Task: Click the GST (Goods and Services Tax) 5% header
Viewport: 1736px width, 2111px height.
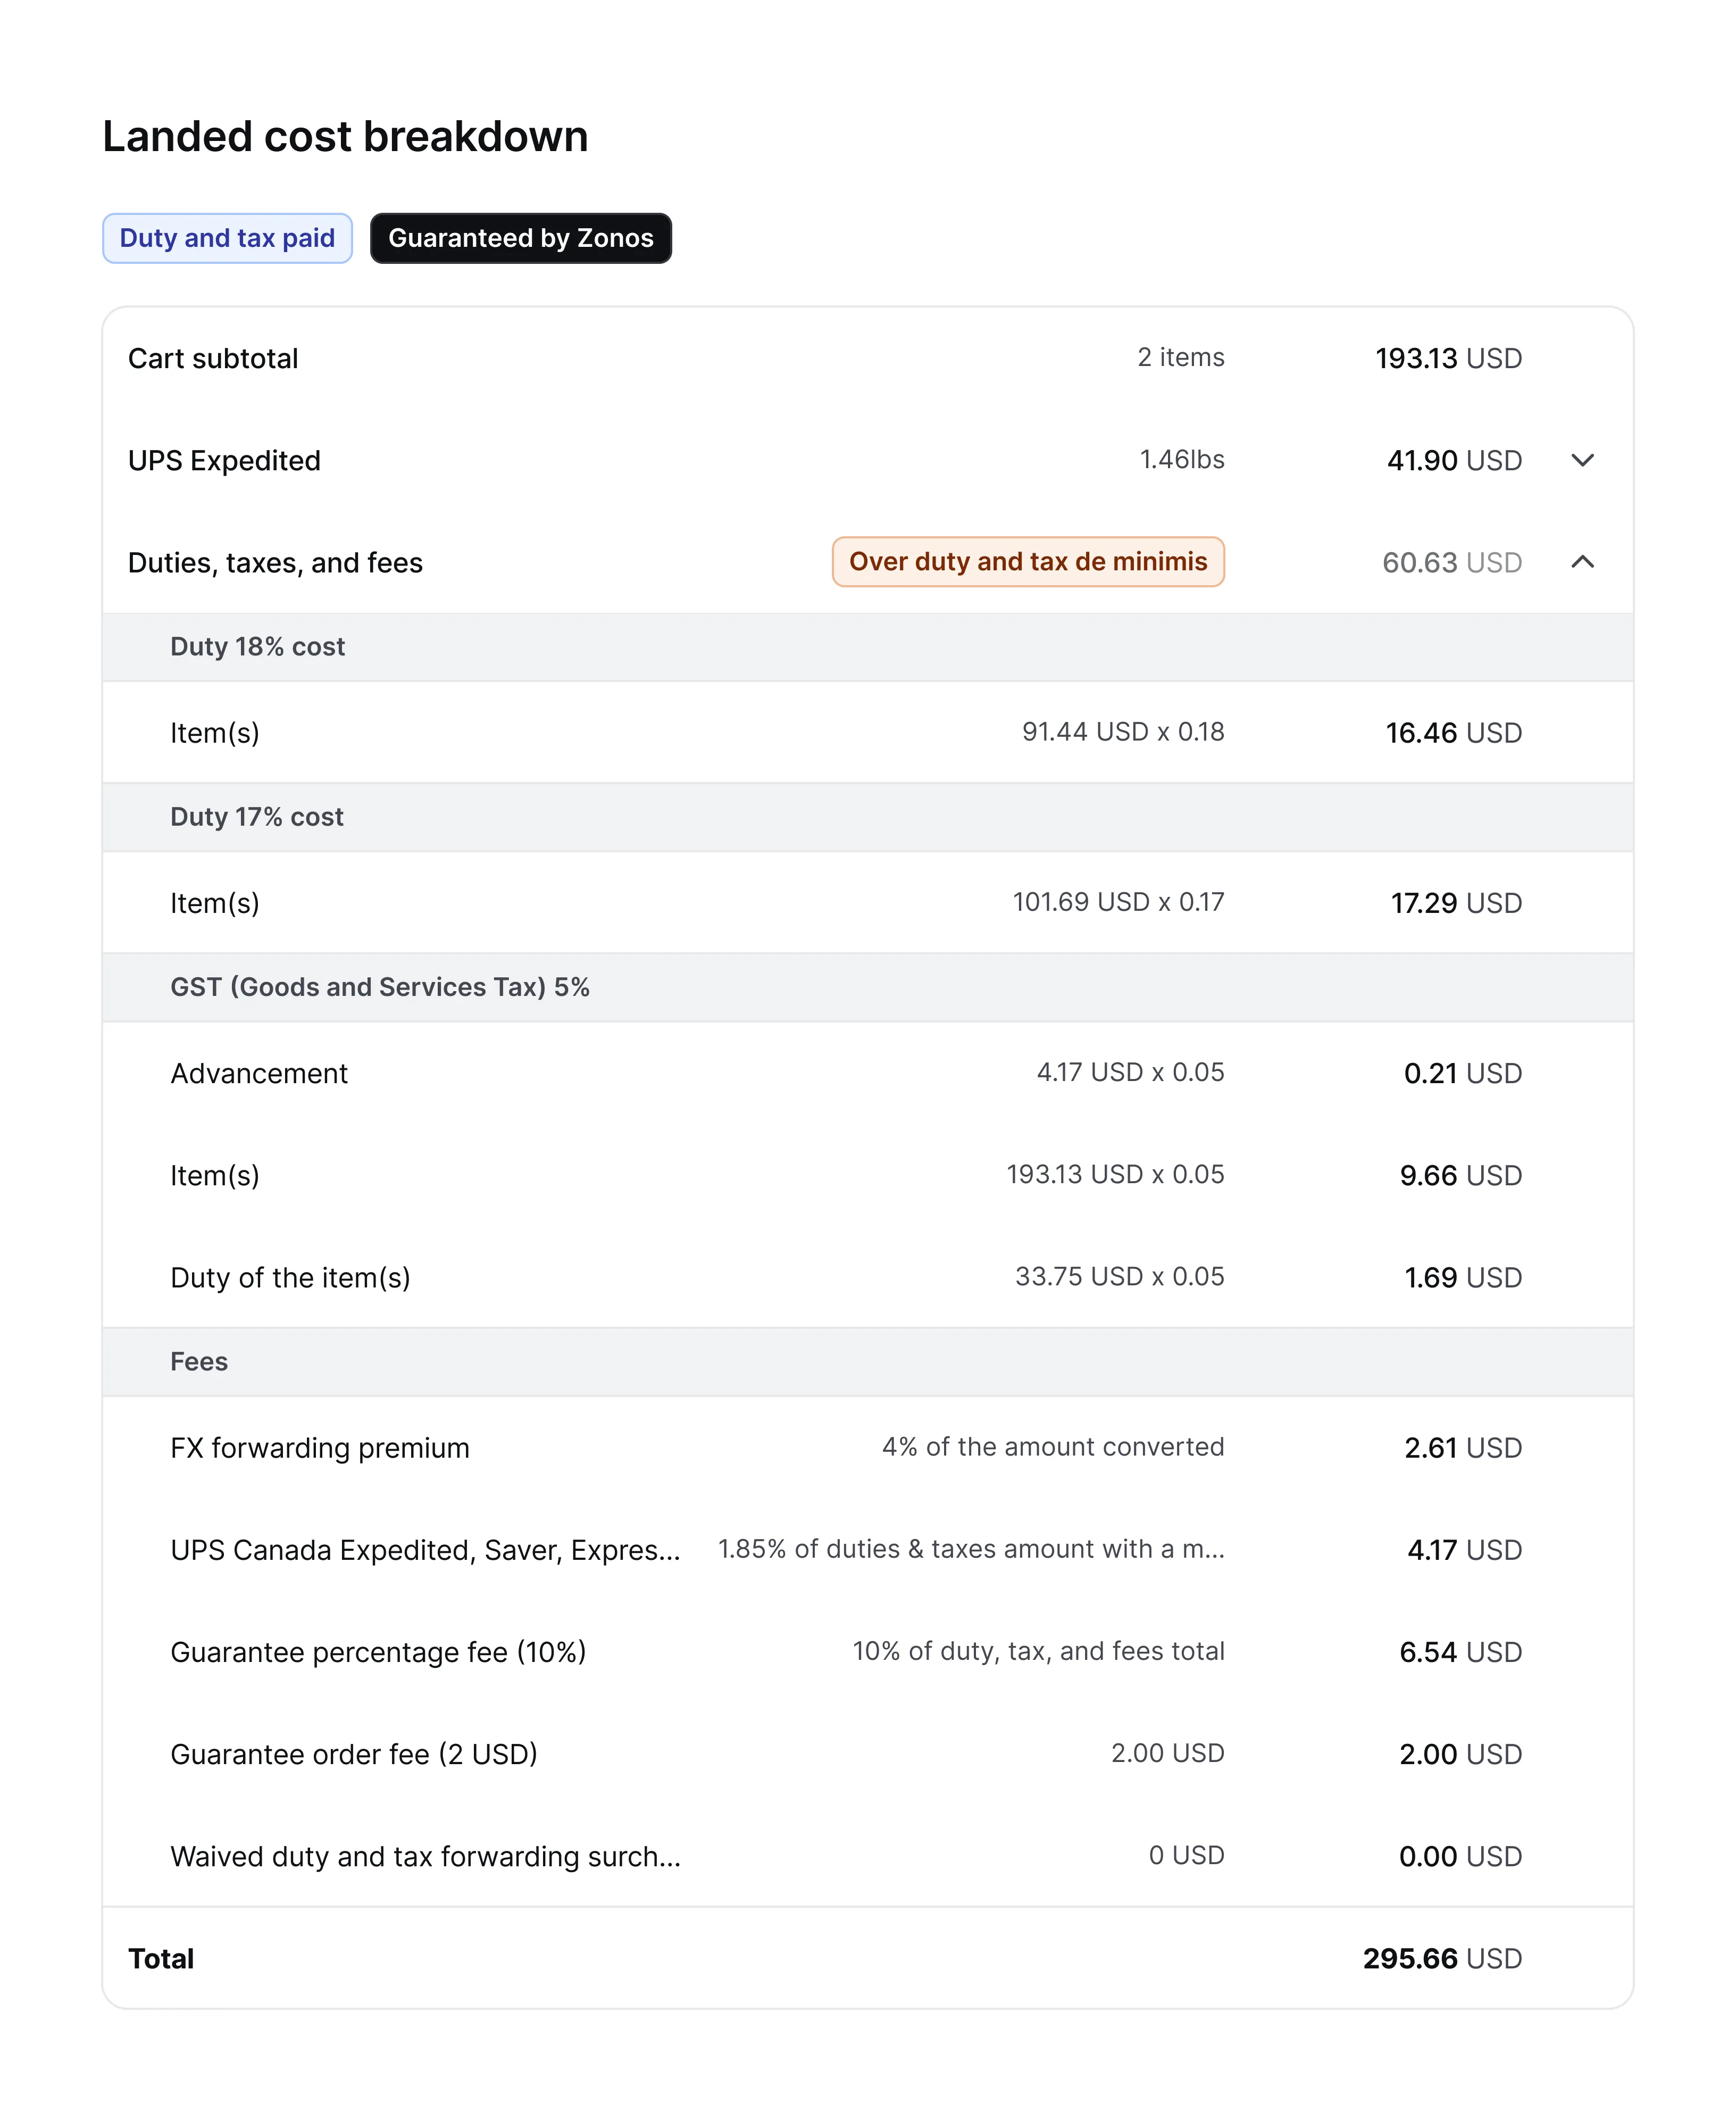Action: coord(379,987)
